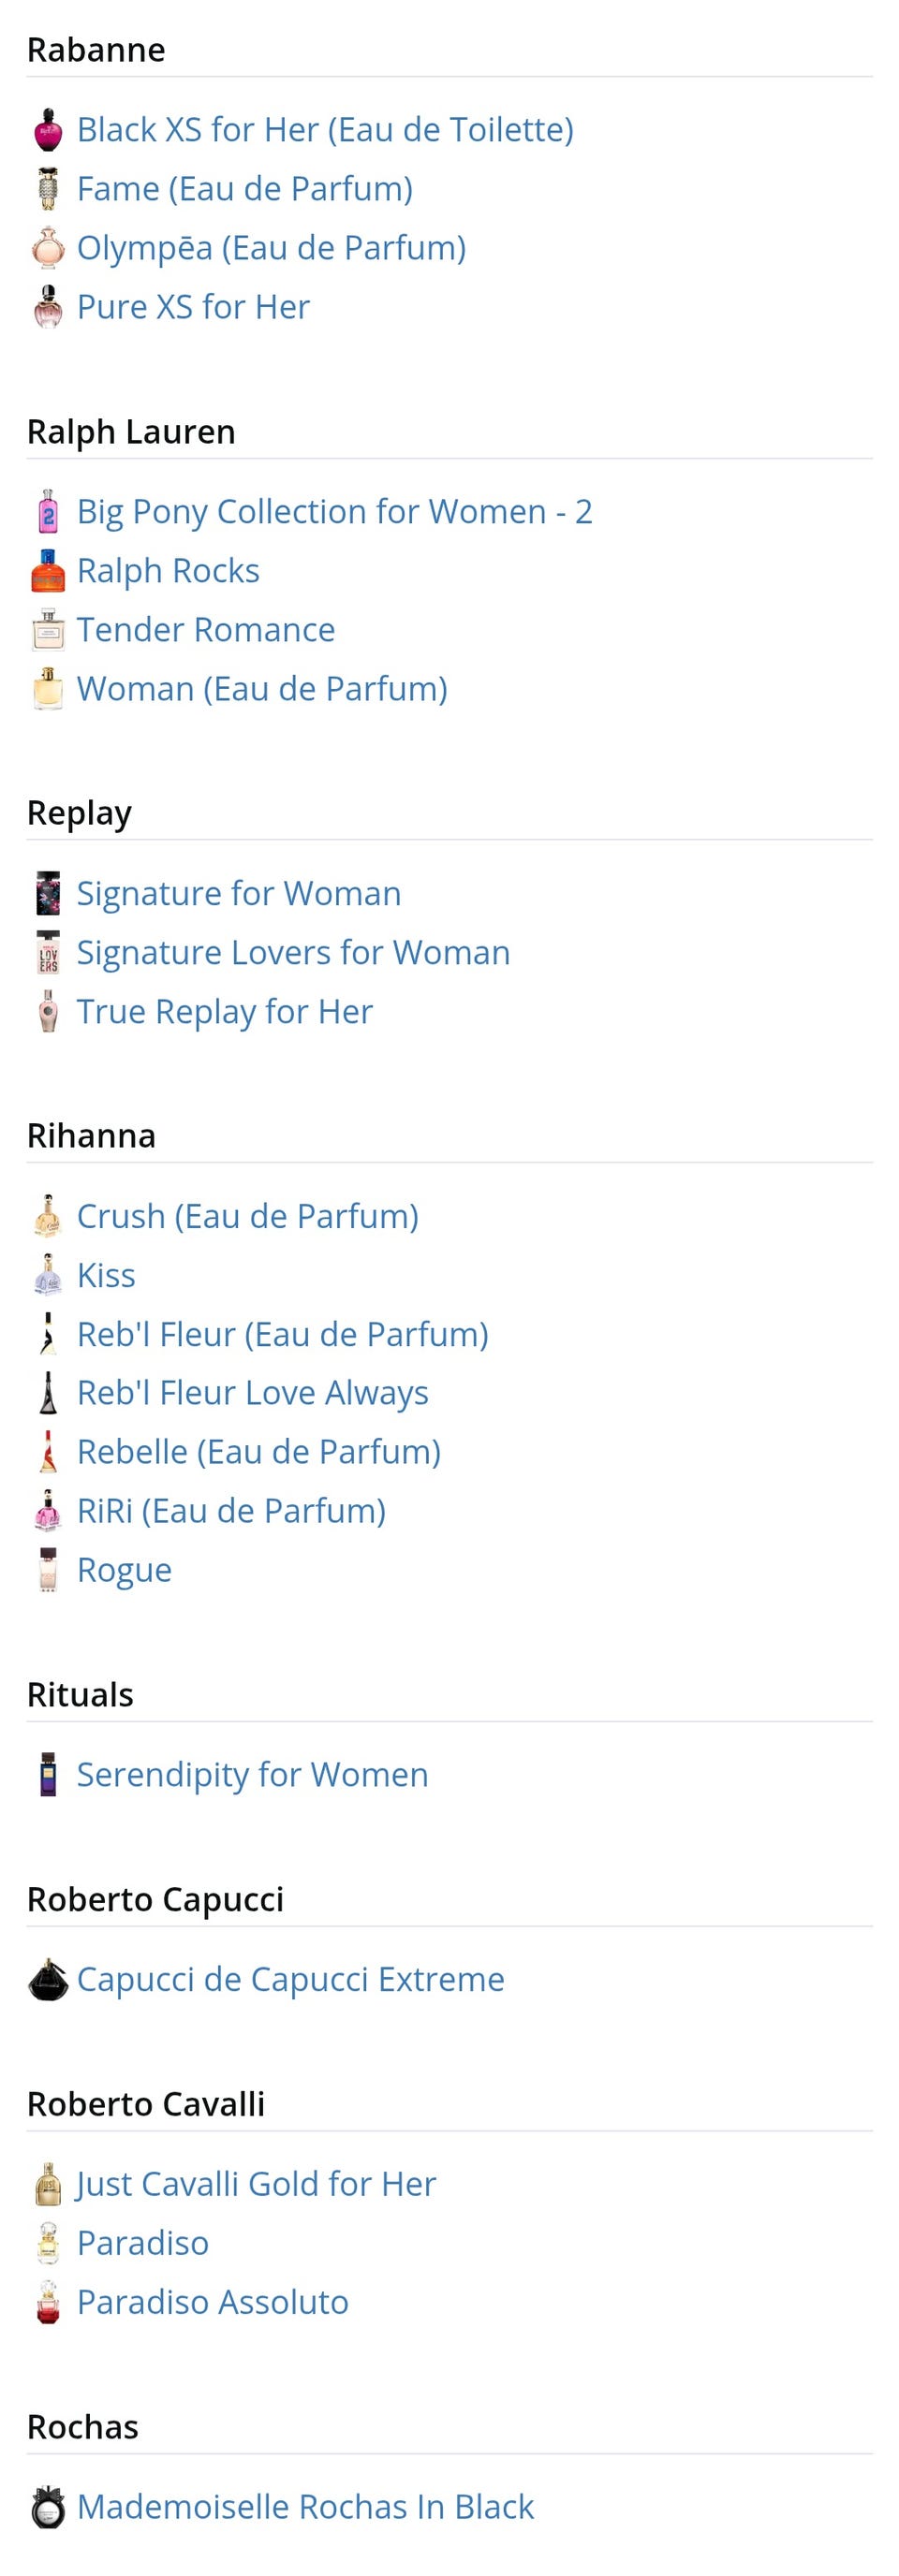Open Just Cavalli Gold for Her
899x2576 pixels.
[256, 2184]
